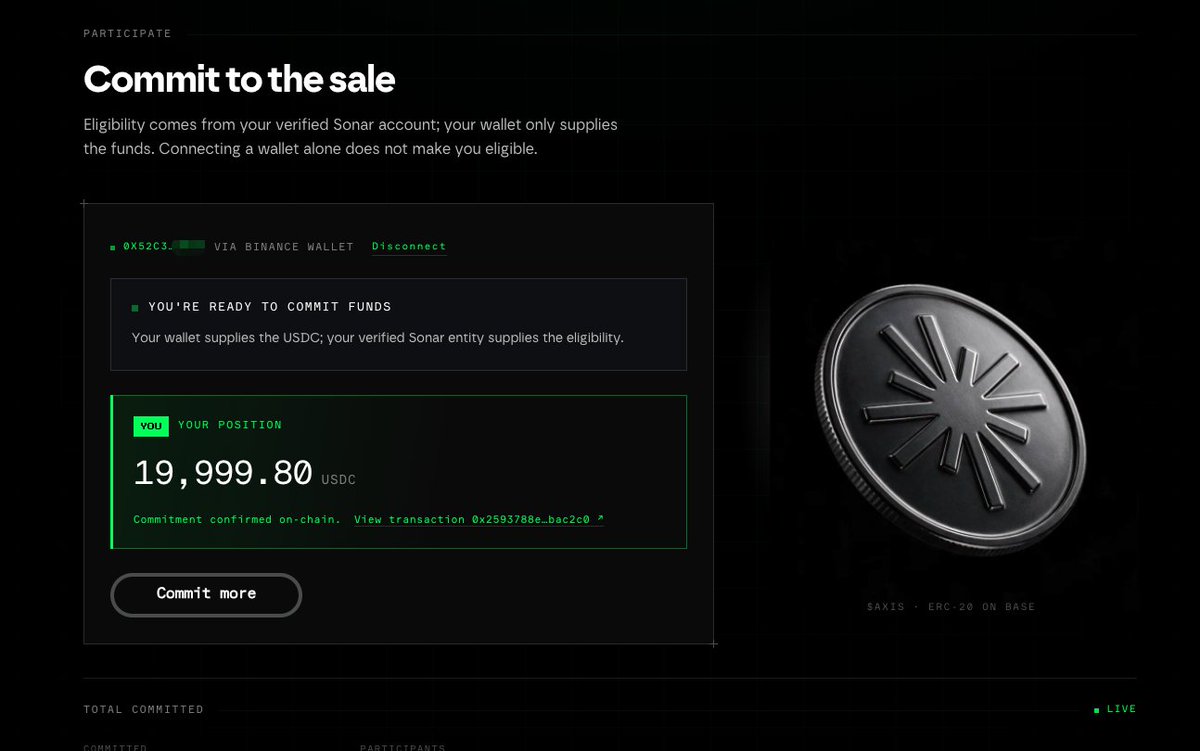Screen dimensions: 1200x751
Task: Select the truncated 0X52C3 wallet address
Action: tap(164, 246)
